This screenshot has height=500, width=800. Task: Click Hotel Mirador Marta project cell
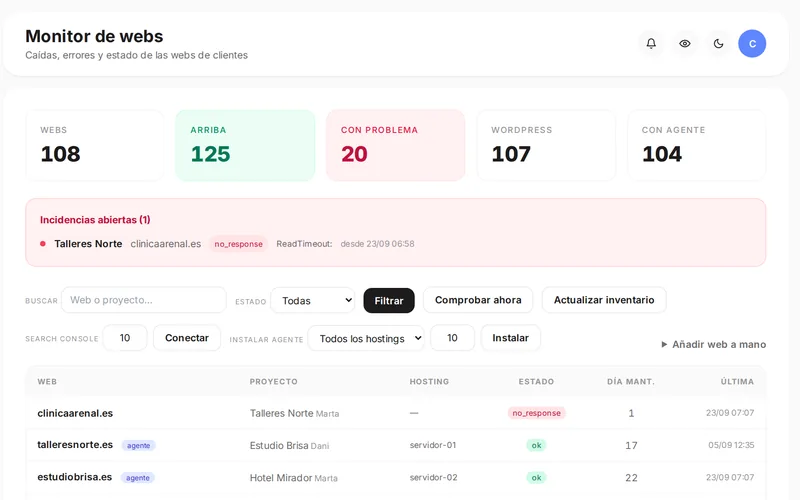coord(294,478)
